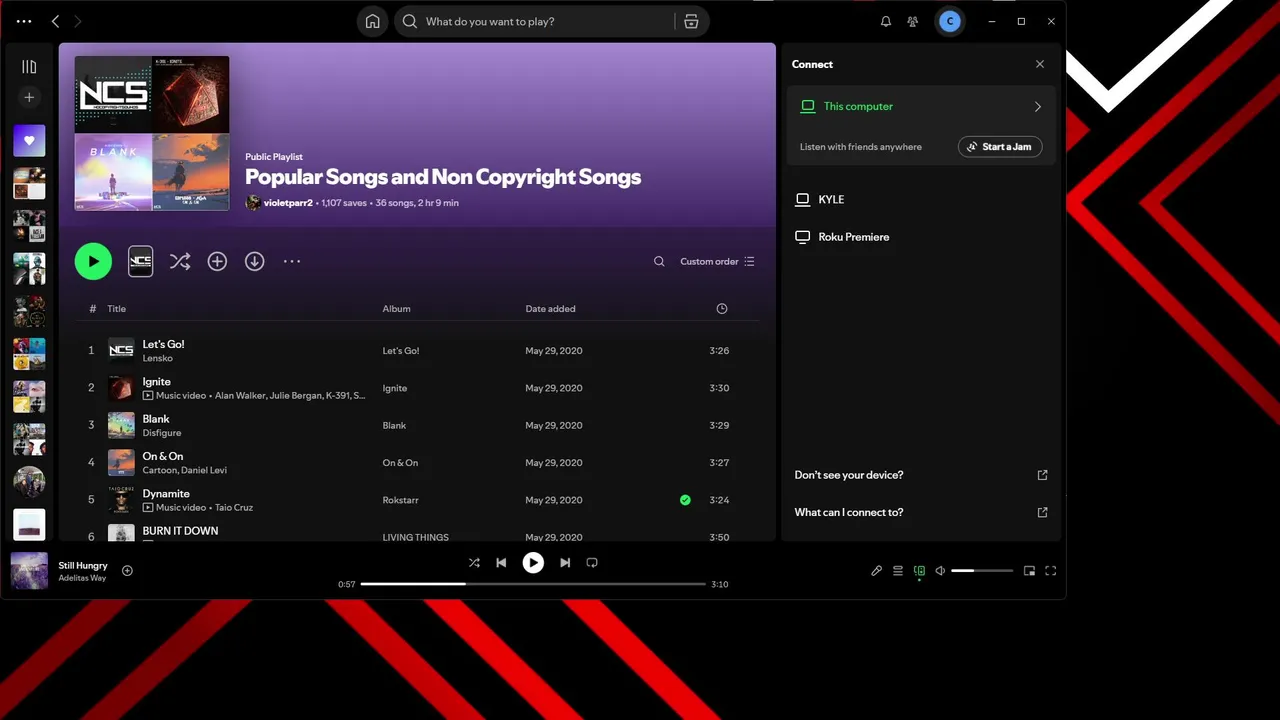The image size is (1280, 720).
Task: Open the 'Blank' album link
Action: coord(394,425)
